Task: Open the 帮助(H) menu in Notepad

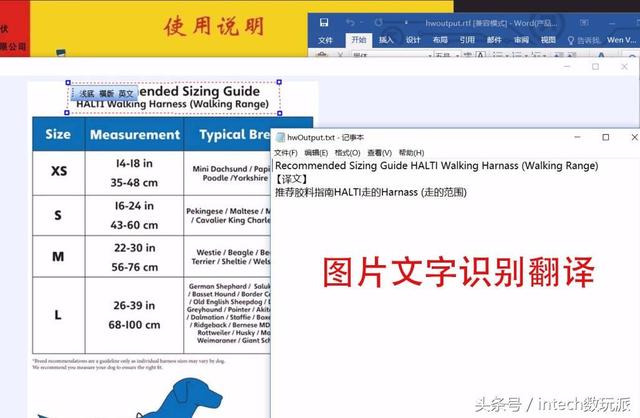Action: [x=411, y=153]
